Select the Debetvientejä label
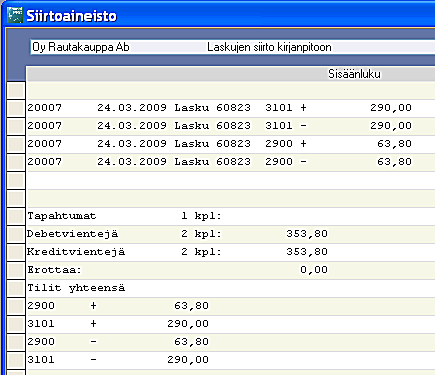The image size is (435, 375). click(x=72, y=234)
